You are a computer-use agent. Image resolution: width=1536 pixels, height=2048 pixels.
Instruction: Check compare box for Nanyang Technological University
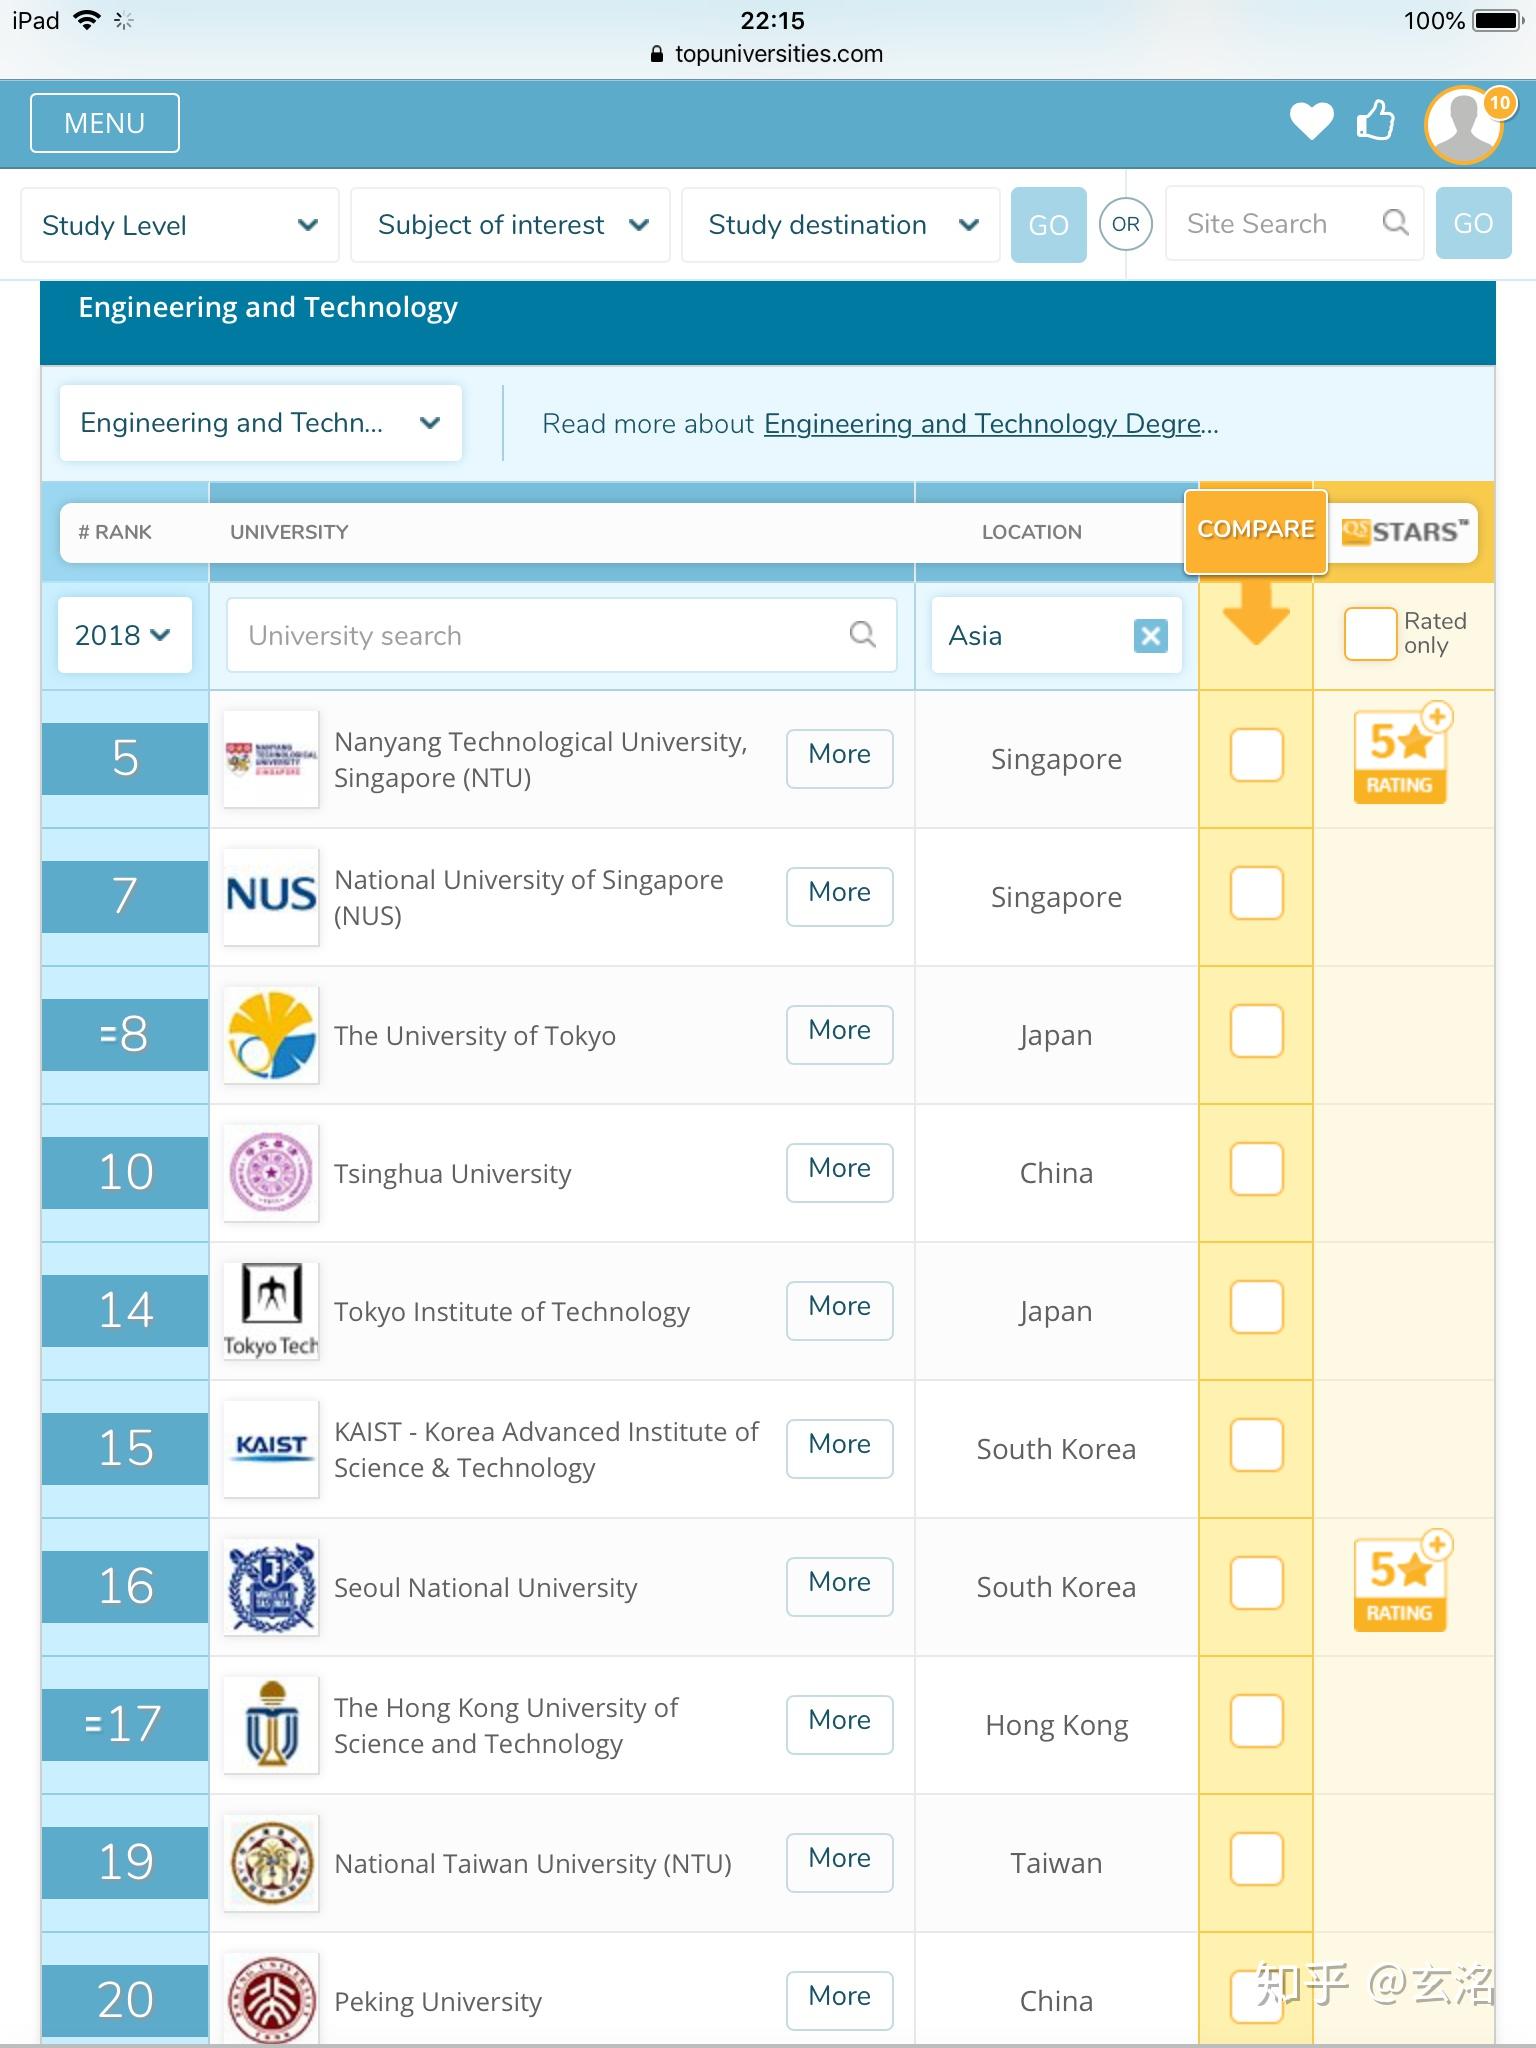(1256, 755)
